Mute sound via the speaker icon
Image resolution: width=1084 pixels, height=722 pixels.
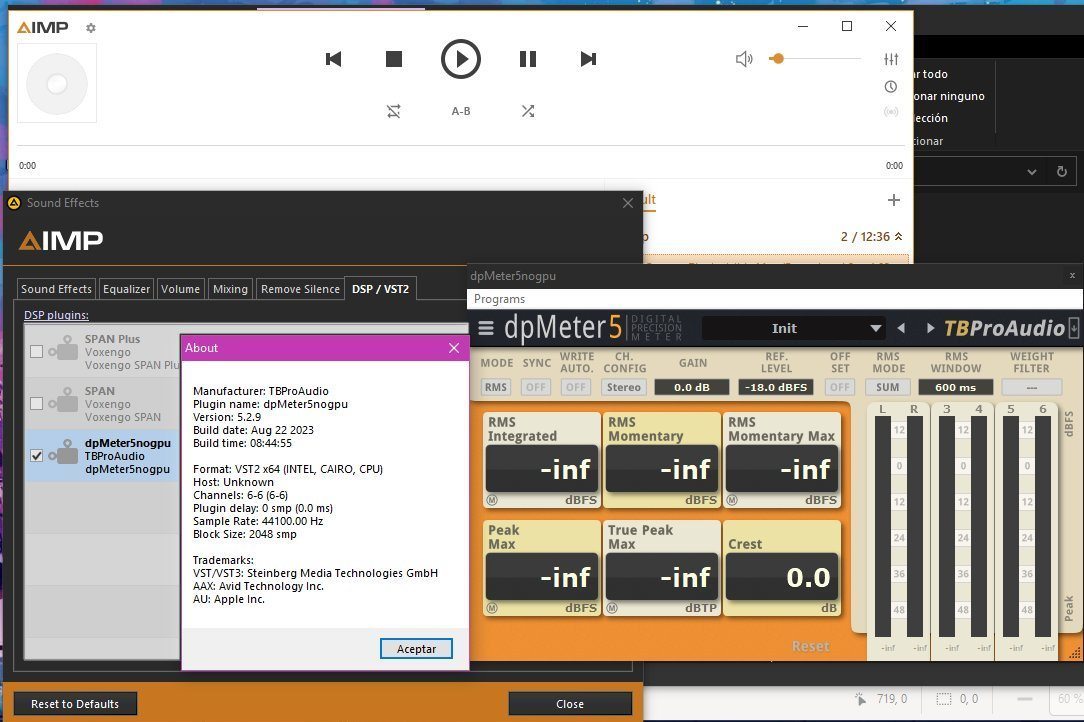(744, 59)
